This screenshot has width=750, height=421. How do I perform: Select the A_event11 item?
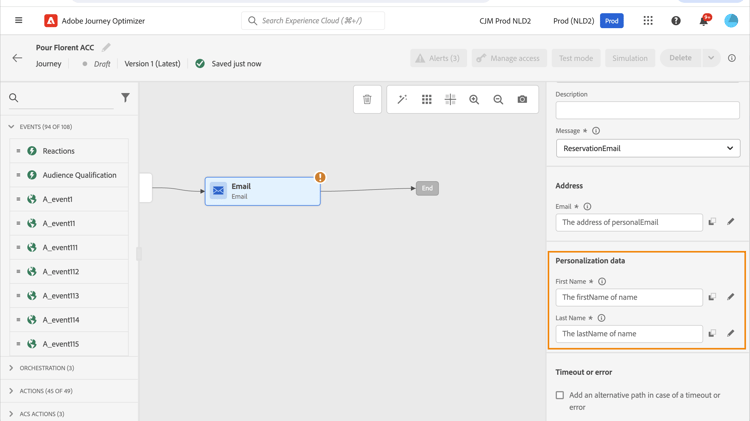coord(69,223)
